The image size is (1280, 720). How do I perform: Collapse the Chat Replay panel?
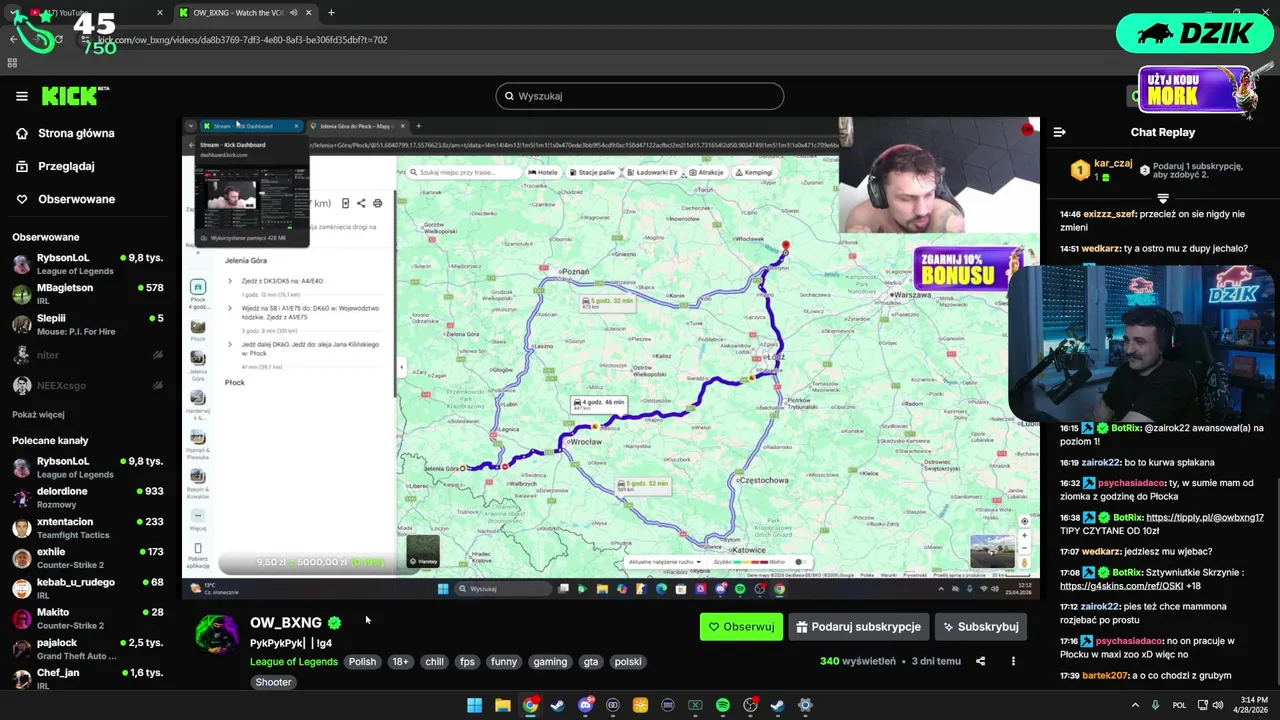[x=1060, y=132]
